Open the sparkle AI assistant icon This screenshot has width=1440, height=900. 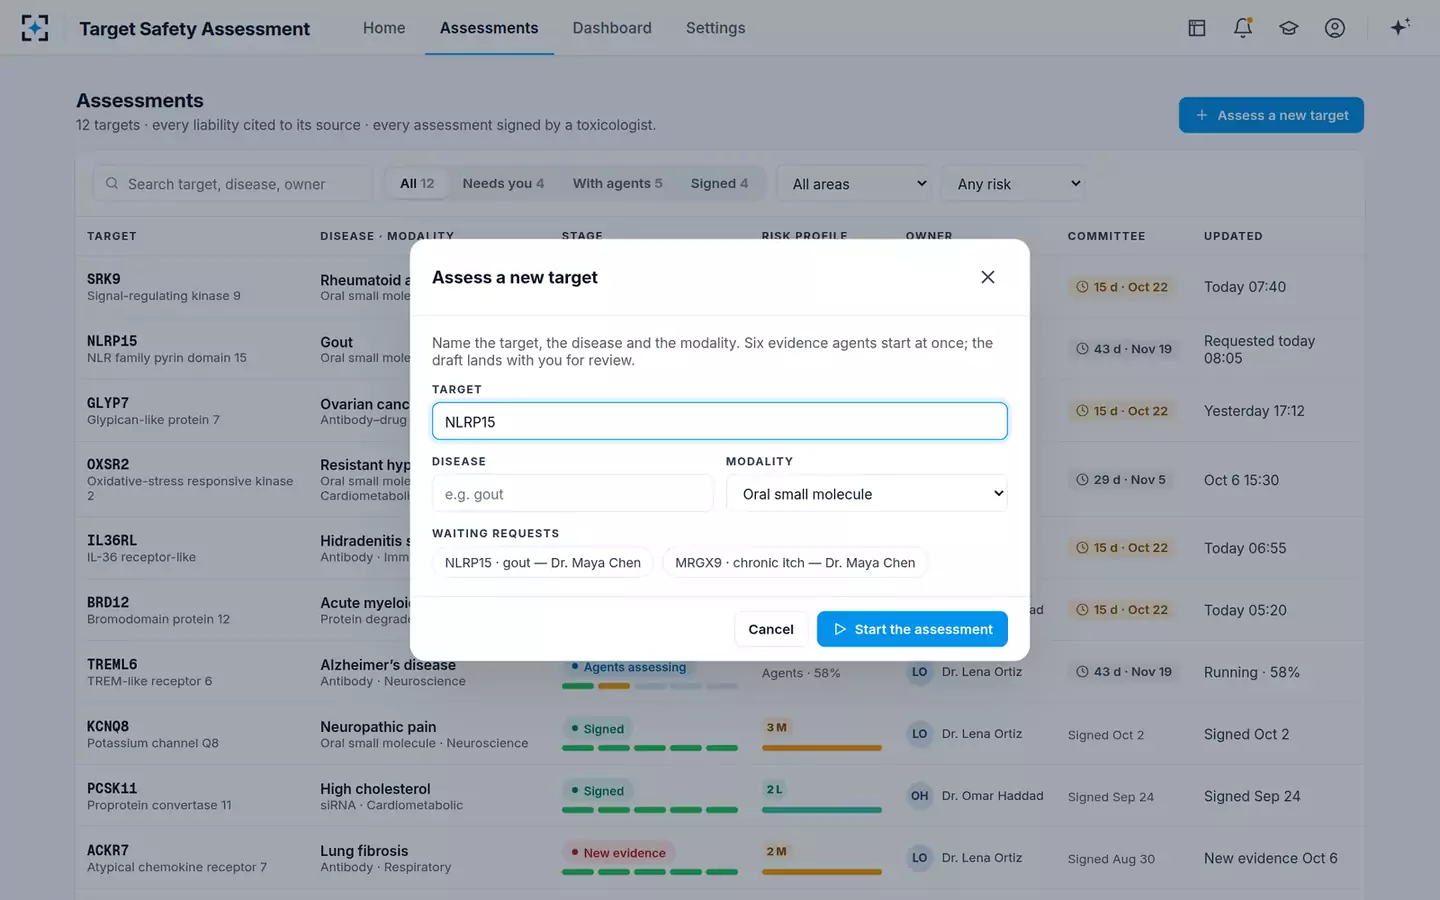(1400, 27)
